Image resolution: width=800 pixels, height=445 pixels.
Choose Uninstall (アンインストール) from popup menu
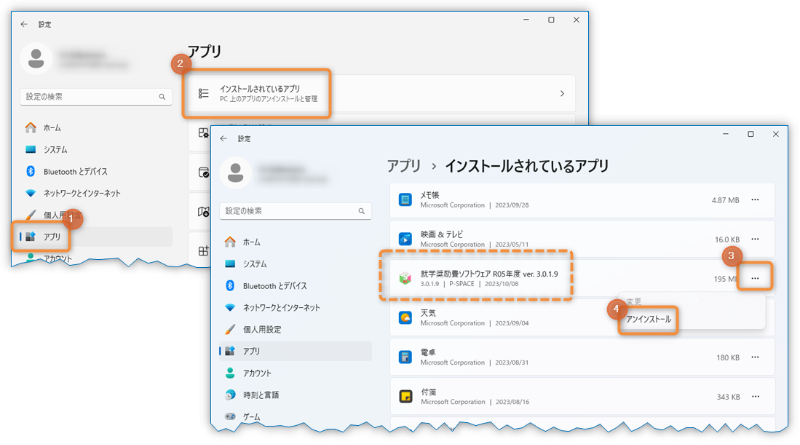[648, 319]
